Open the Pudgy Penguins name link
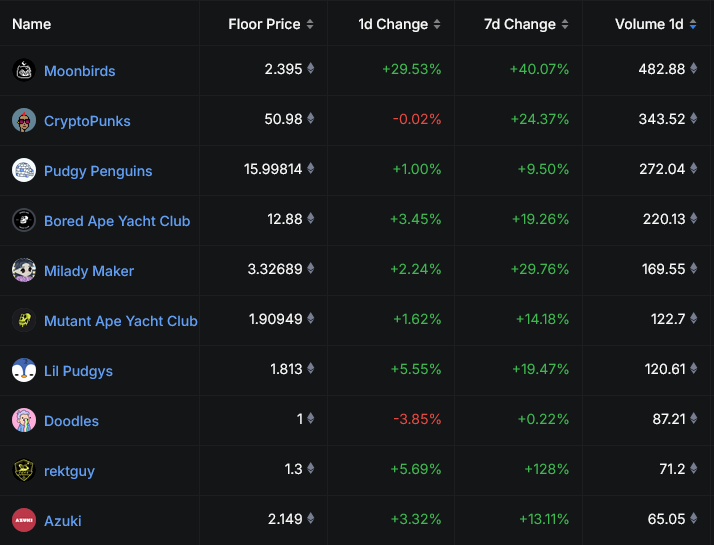Image resolution: width=714 pixels, height=545 pixels. 98,171
